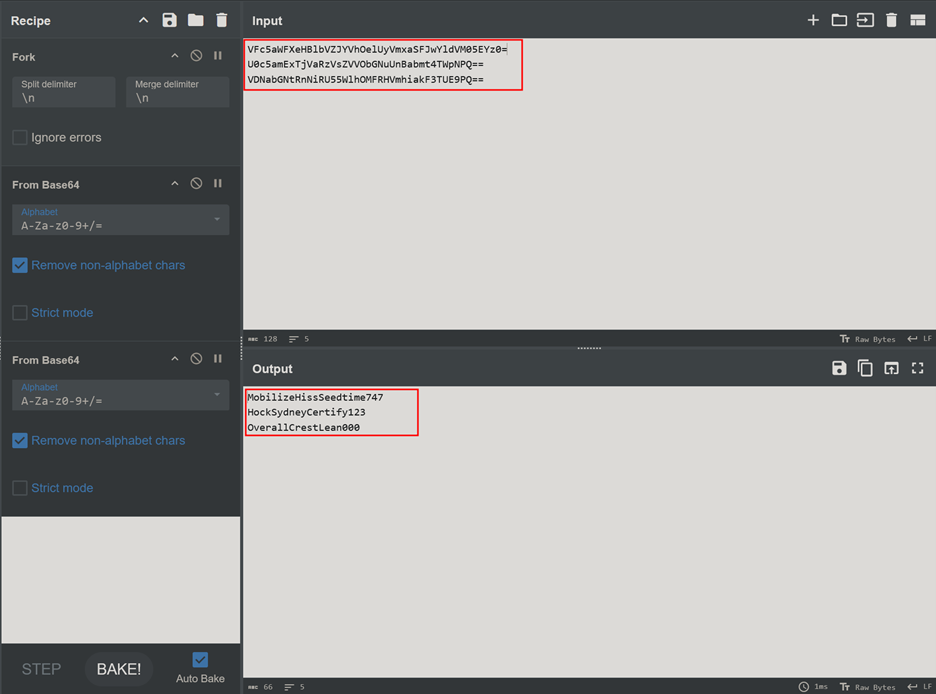The image size is (936, 694).
Task: Enable Ignore errors checkbox
Action: coord(20,137)
